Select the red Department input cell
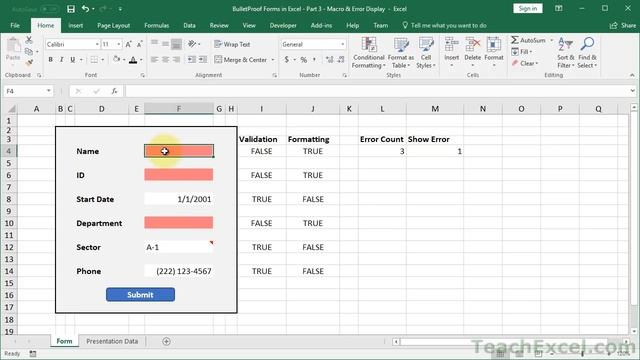 tap(178, 223)
